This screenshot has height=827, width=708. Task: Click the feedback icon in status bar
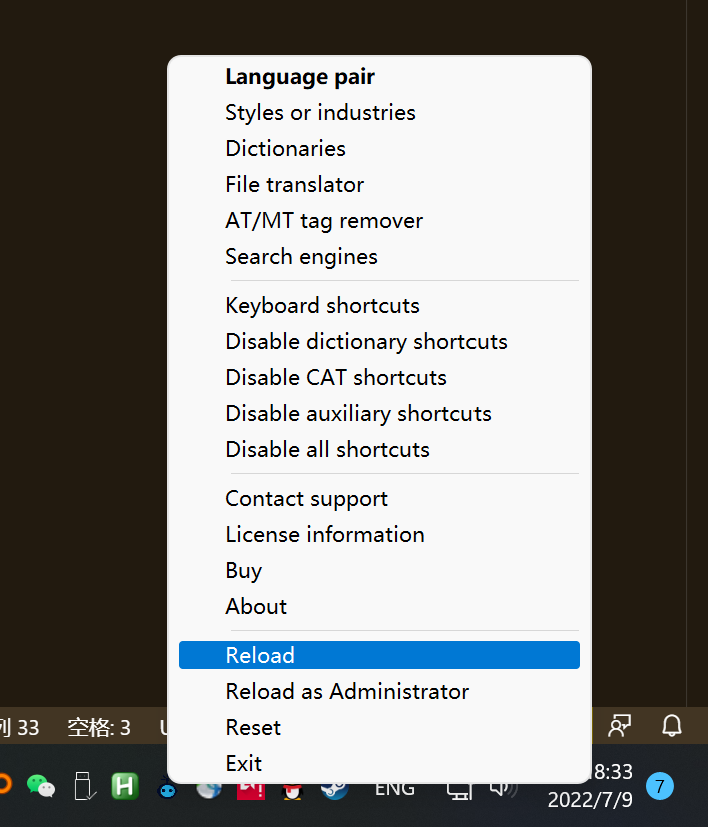point(621,725)
